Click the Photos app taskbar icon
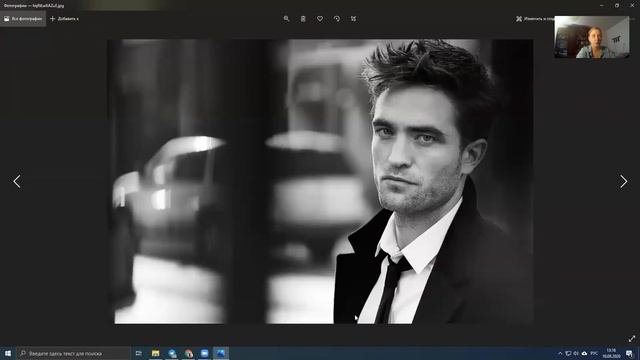Screen dimensions: 640x360 click(221, 353)
